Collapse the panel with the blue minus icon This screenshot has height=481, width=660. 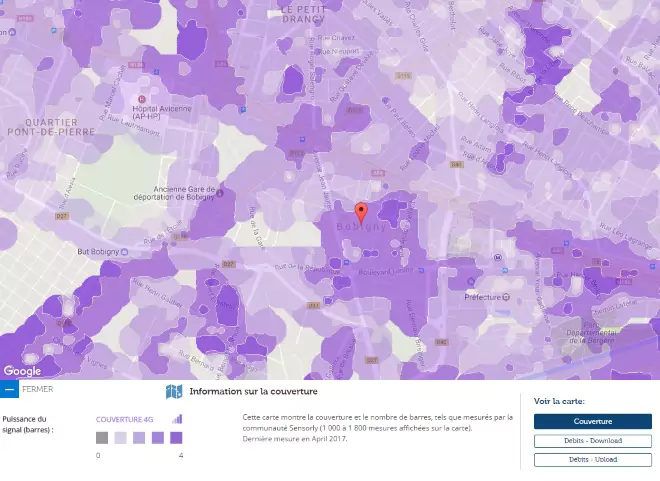pyautogui.click(x=9, y=389)
